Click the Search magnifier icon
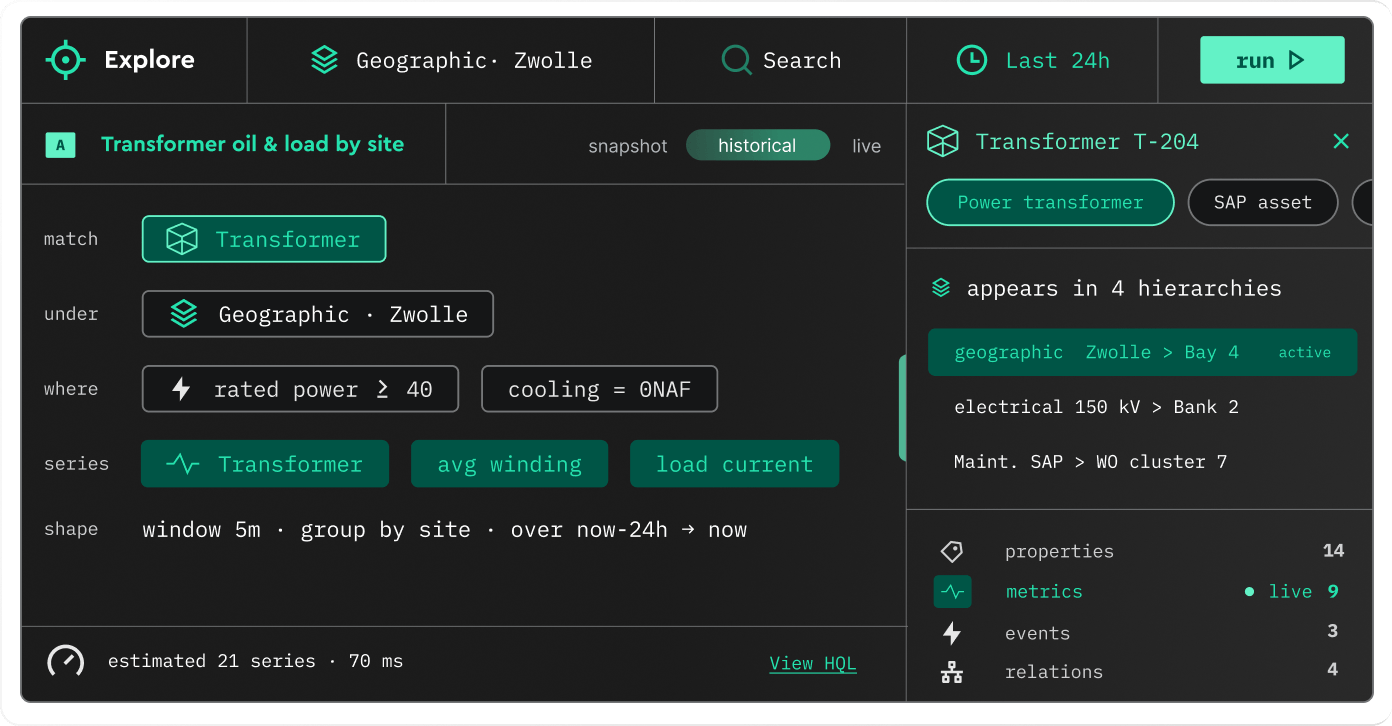The width and height of the screenshot is (1392, 726). coord(737,60)
